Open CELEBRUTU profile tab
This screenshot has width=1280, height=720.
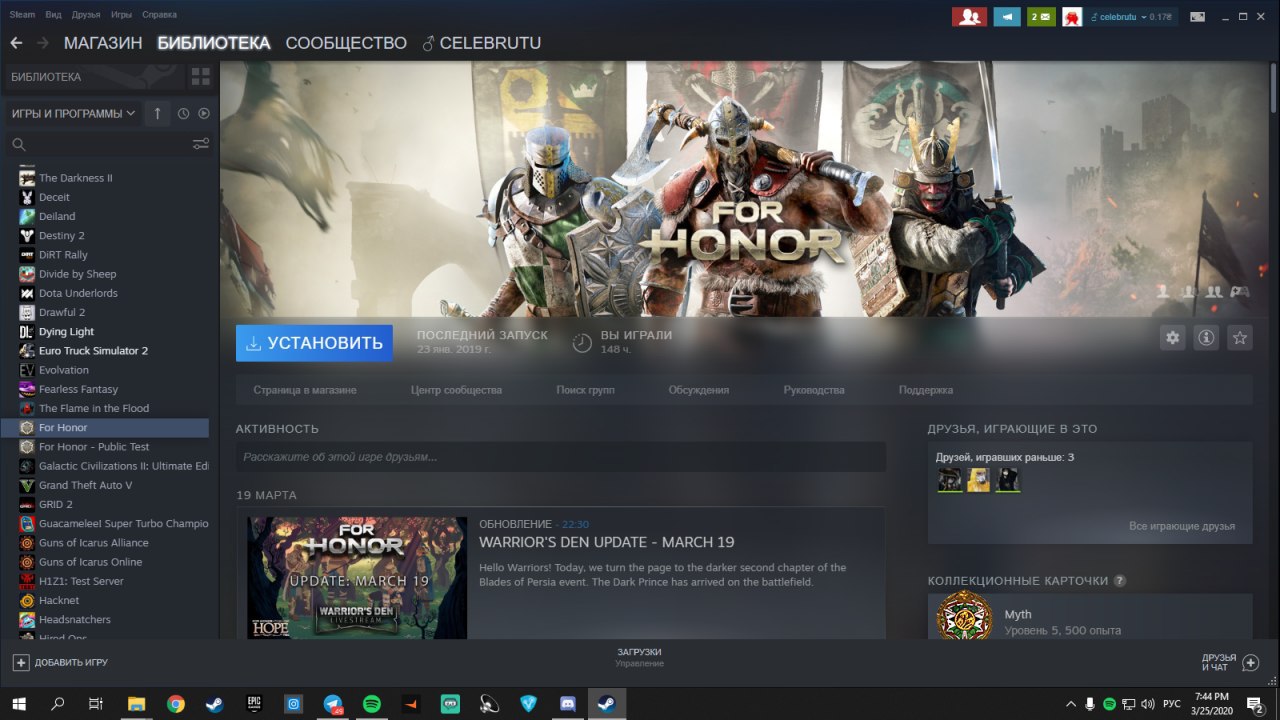(482, 43)
